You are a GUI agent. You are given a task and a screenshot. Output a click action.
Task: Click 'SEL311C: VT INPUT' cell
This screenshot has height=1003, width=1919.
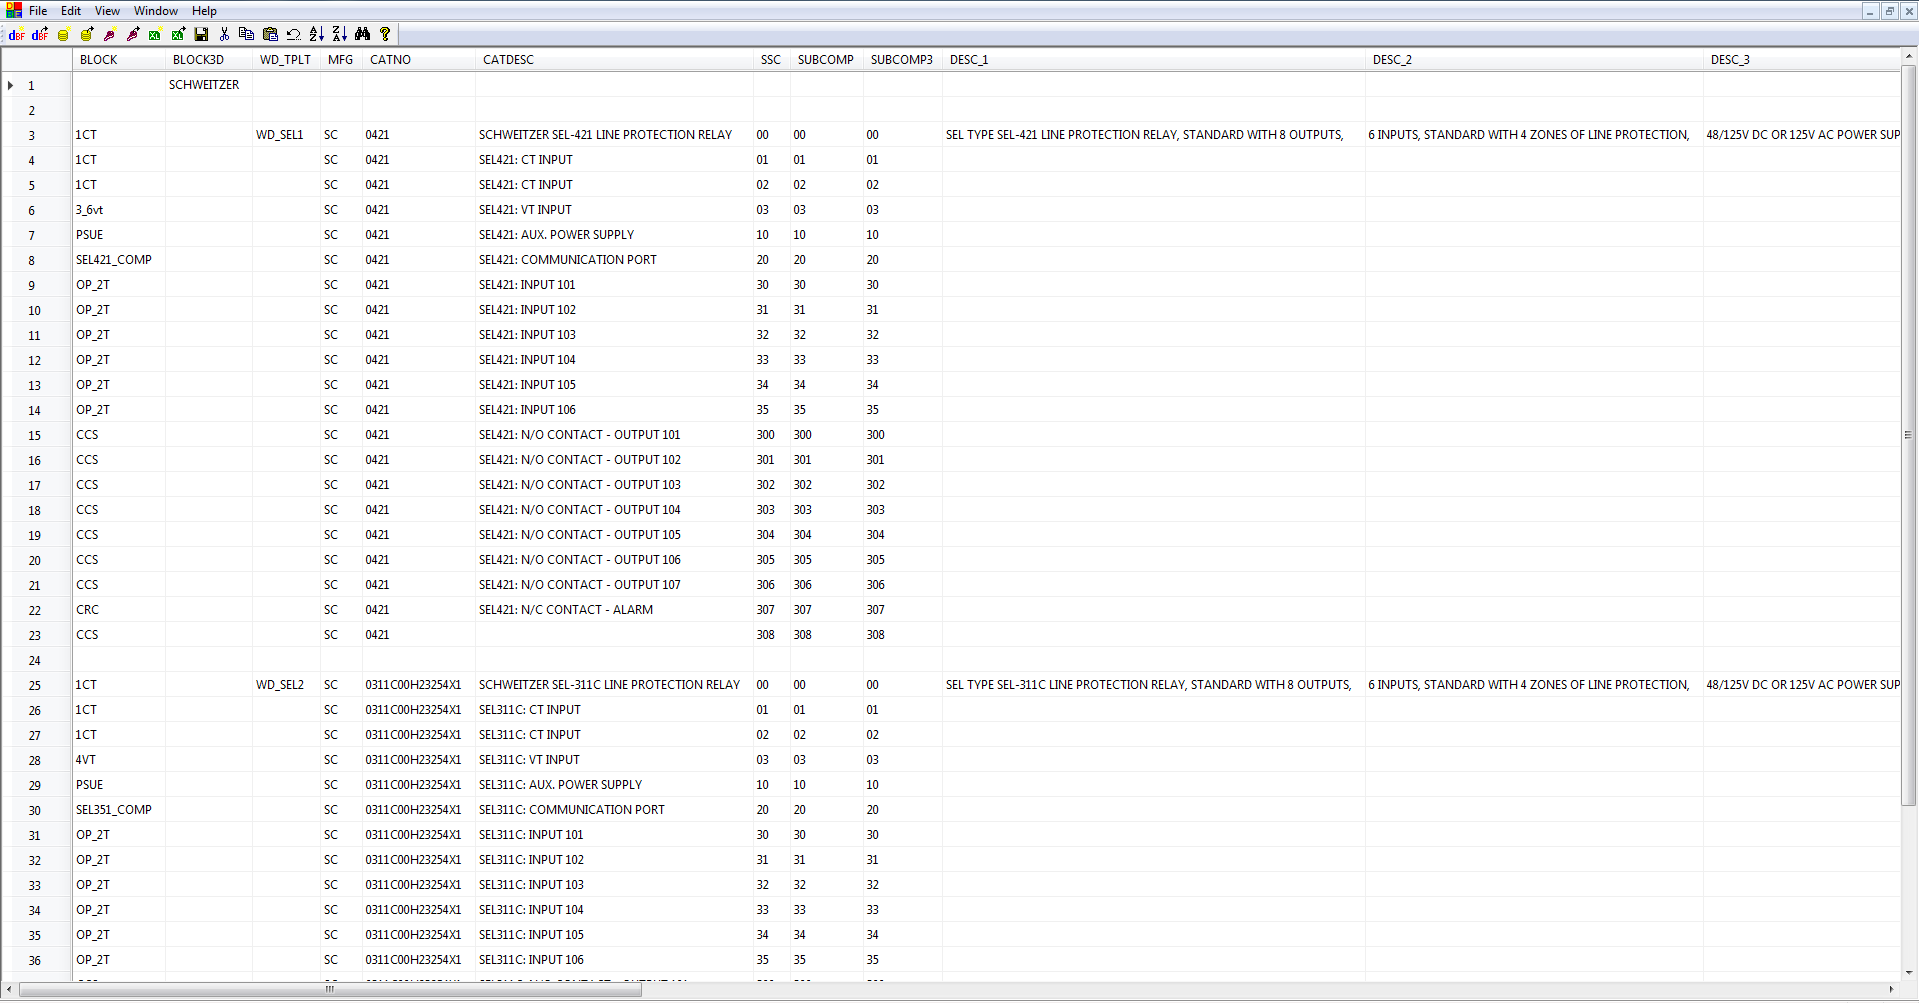[x=614, y=760]
